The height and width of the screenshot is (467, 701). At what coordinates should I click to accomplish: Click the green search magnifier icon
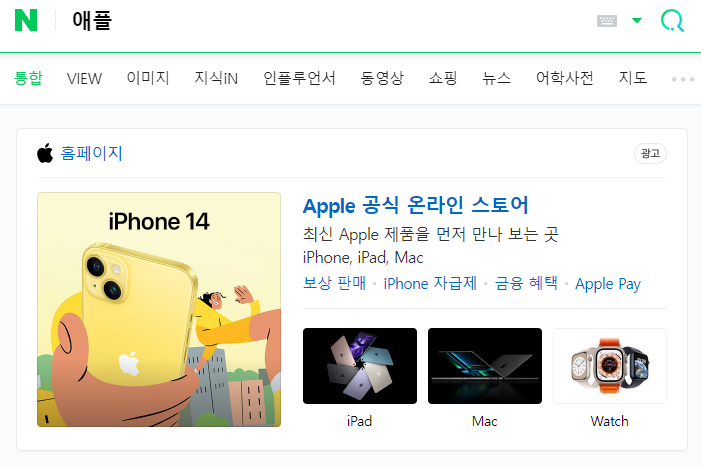click(672, 21)
